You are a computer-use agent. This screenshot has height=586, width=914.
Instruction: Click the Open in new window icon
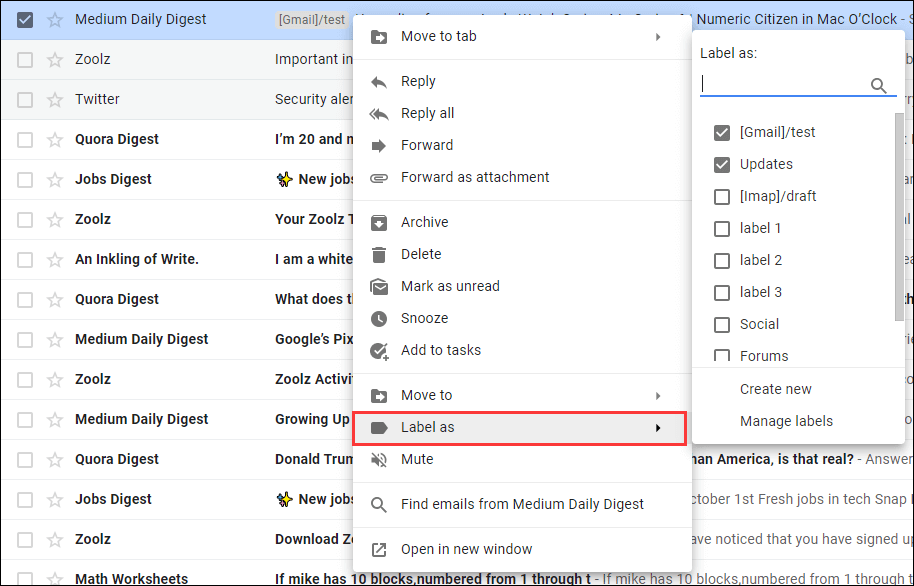[379, 550]
